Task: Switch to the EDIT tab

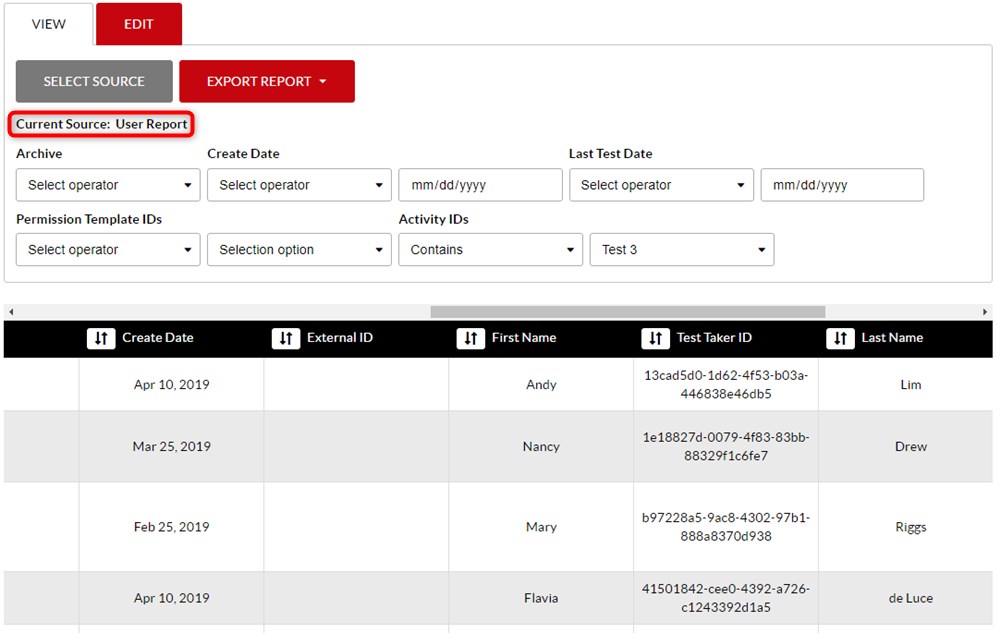Action: click(139, 24)
